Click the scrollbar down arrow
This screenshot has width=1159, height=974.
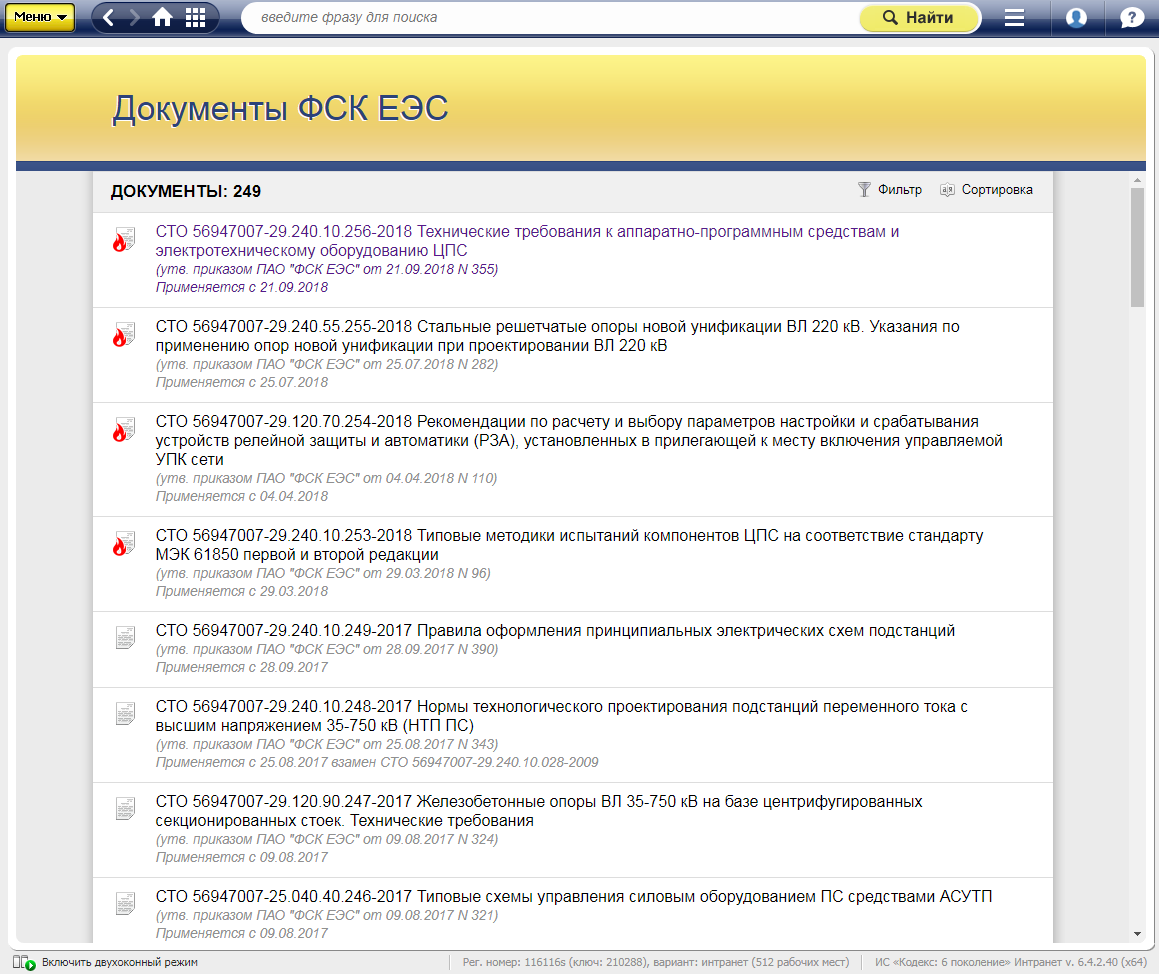1137,934
